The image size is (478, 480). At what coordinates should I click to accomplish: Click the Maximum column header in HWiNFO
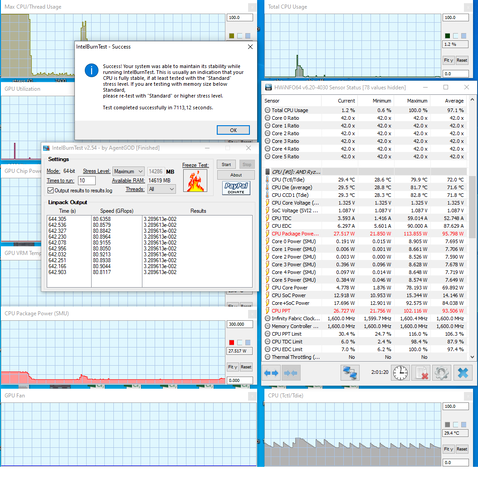417,101
